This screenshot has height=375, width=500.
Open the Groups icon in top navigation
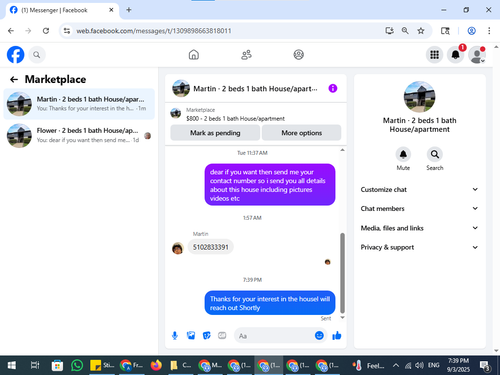click(299, 55)
